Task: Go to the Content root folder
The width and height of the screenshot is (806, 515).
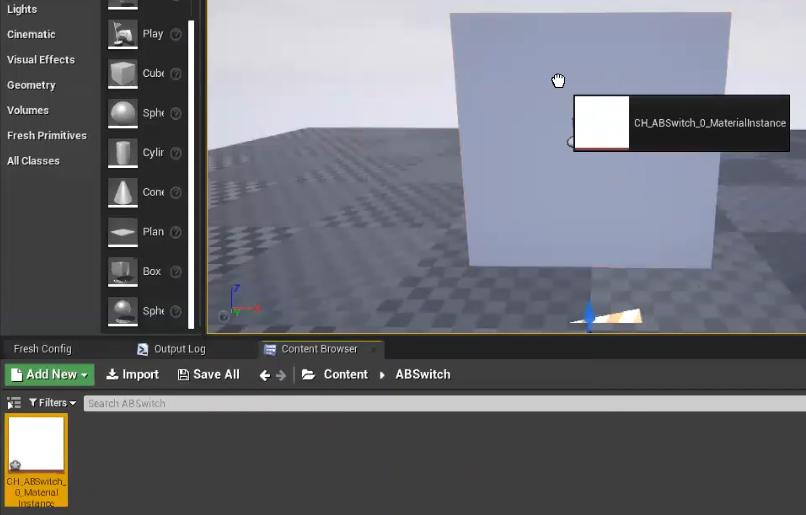Action: [345, 374]
